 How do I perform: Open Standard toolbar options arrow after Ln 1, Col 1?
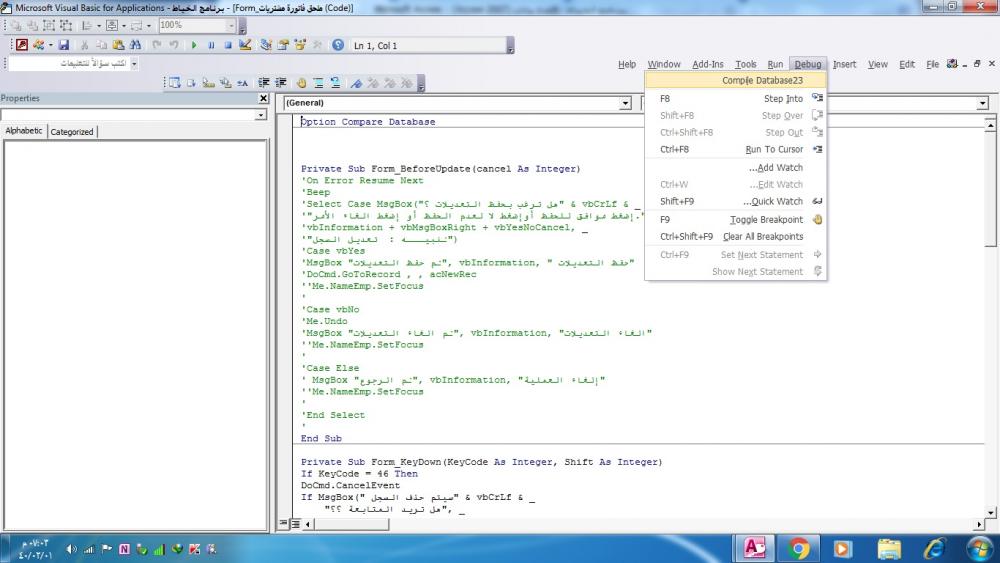(x=510, y=45)
